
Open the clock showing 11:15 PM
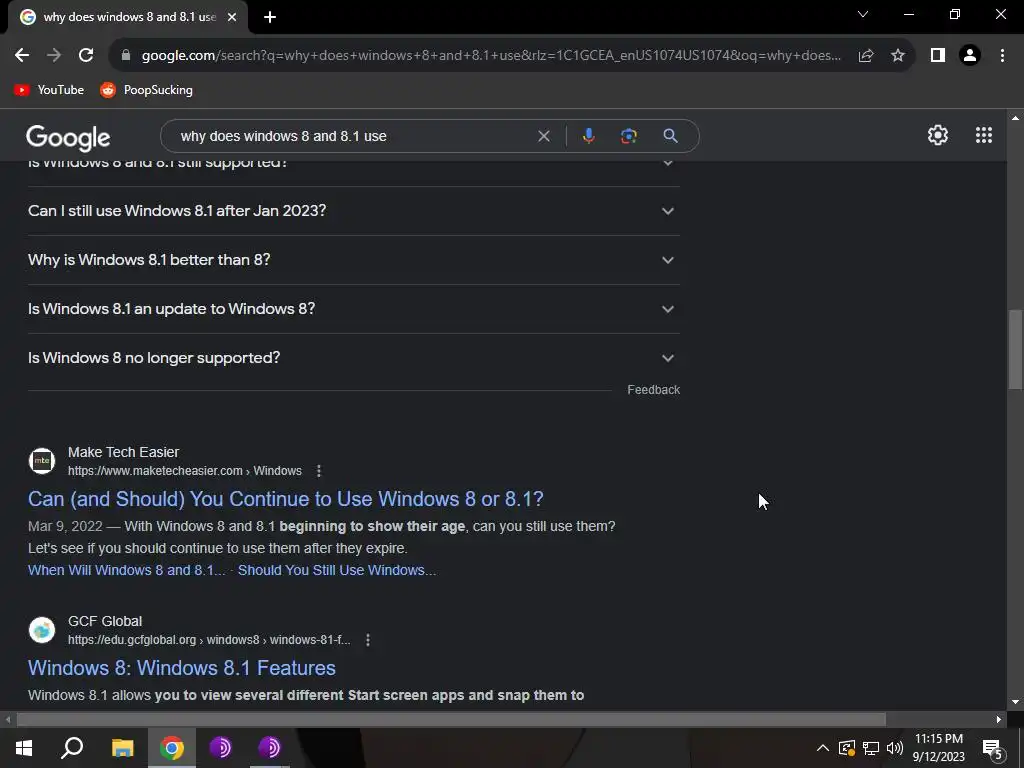tap(938, 748)
